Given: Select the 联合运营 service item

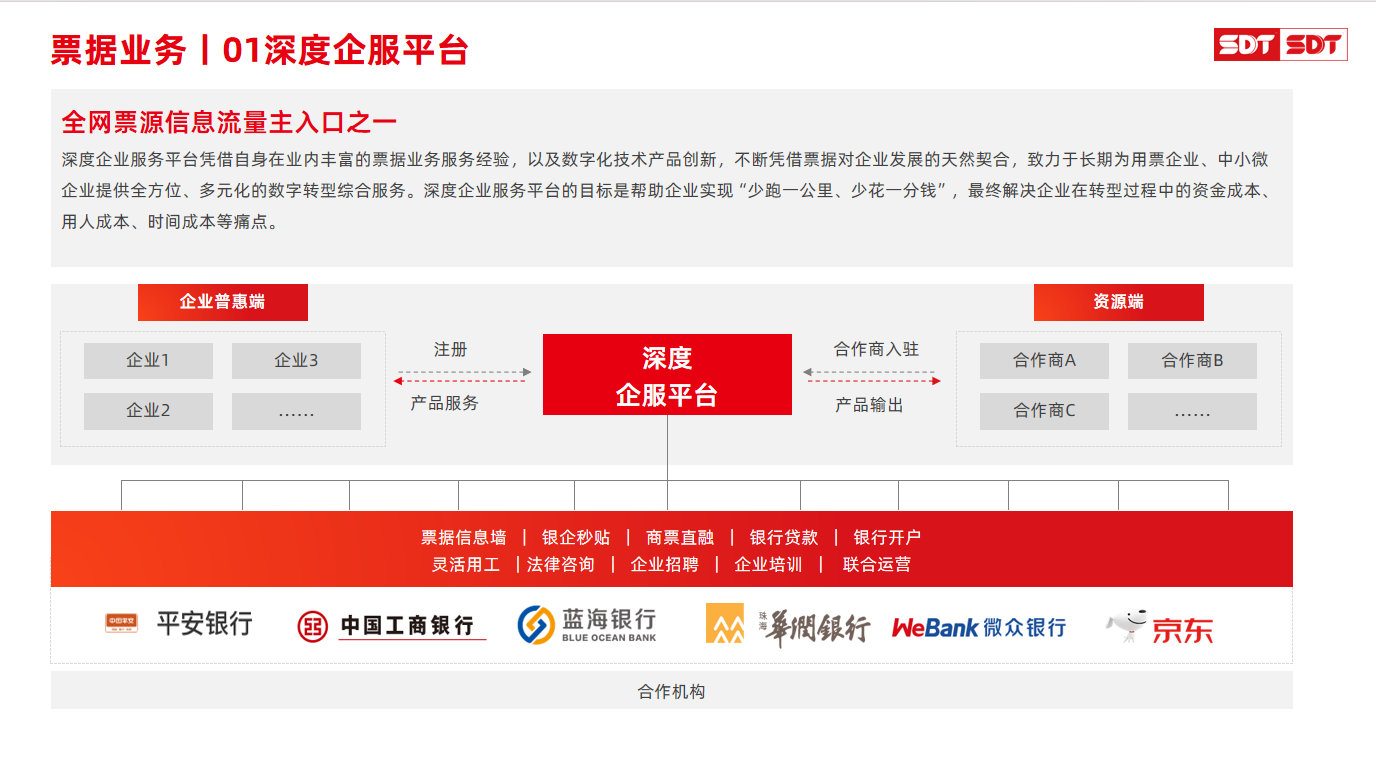Looking at the screenshot, I should pos(876,565).
